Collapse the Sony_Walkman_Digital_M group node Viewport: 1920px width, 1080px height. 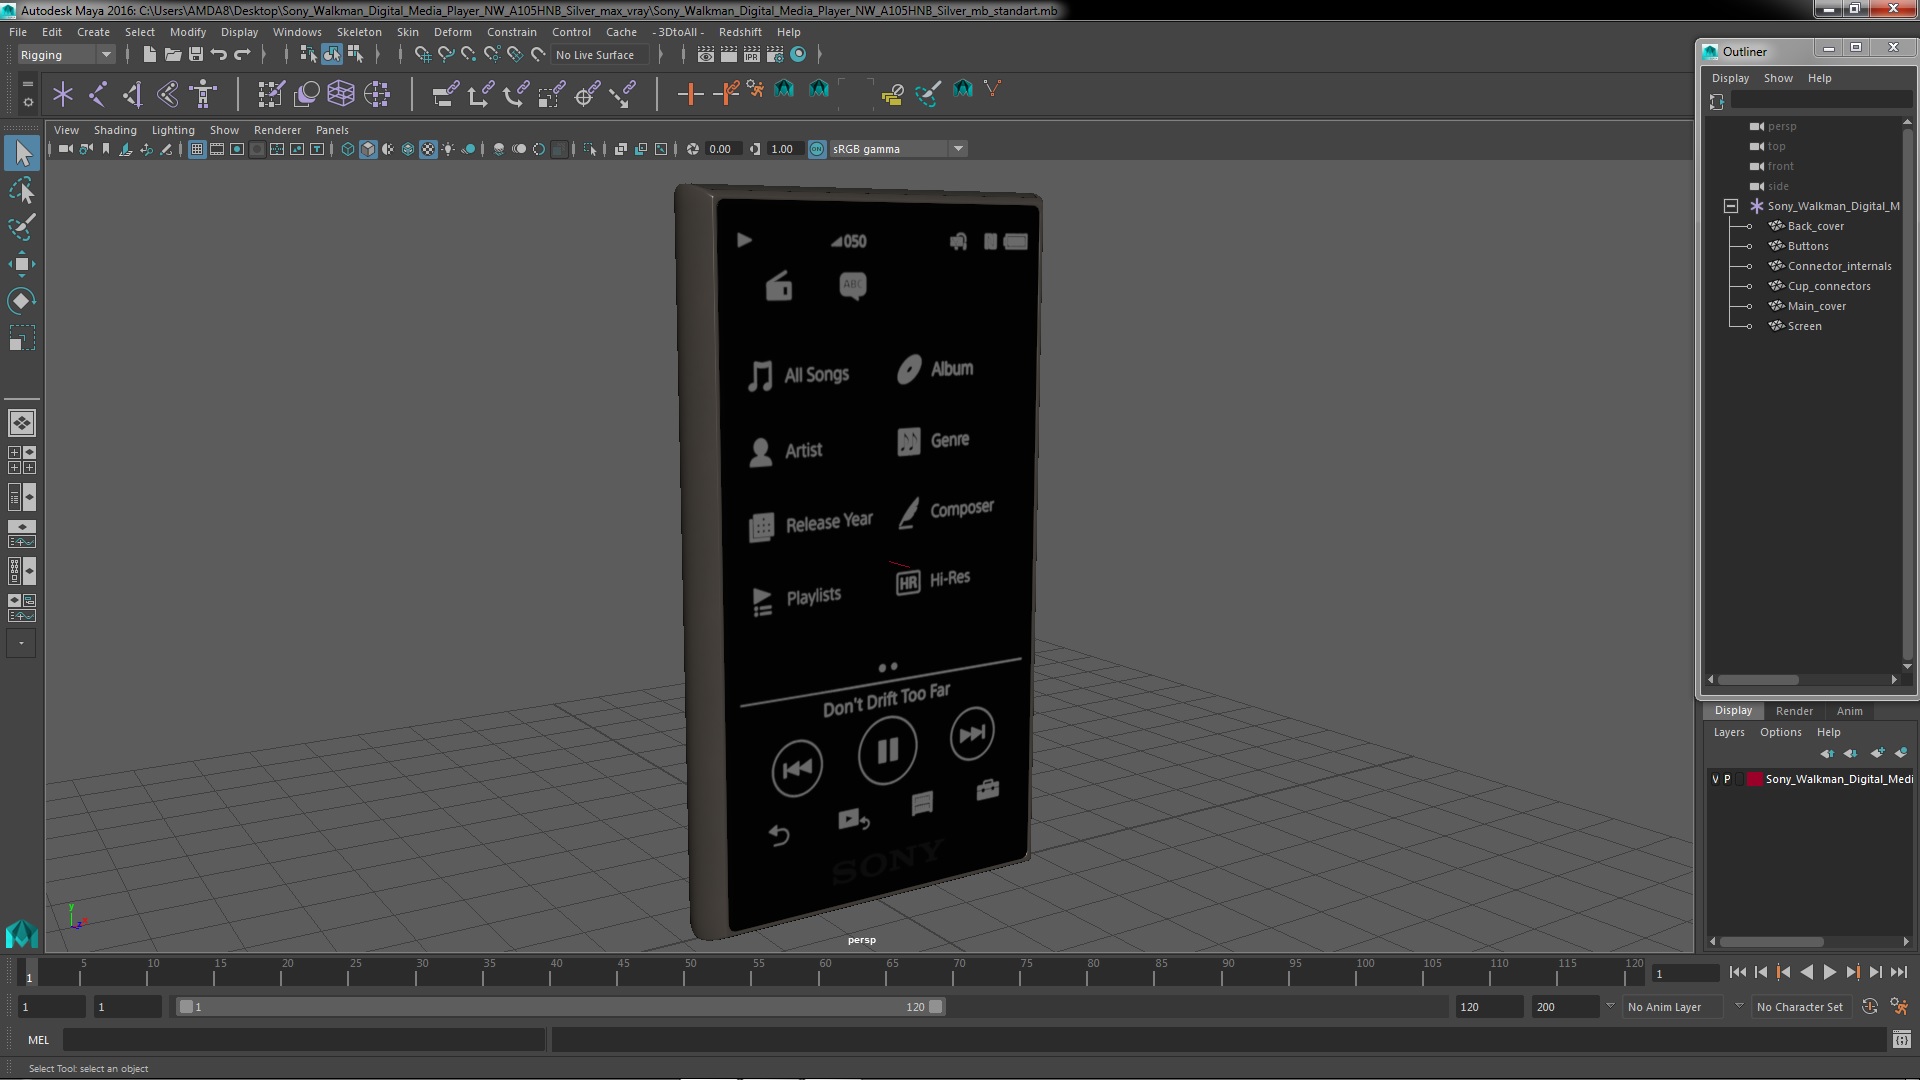pos(1731,206)
